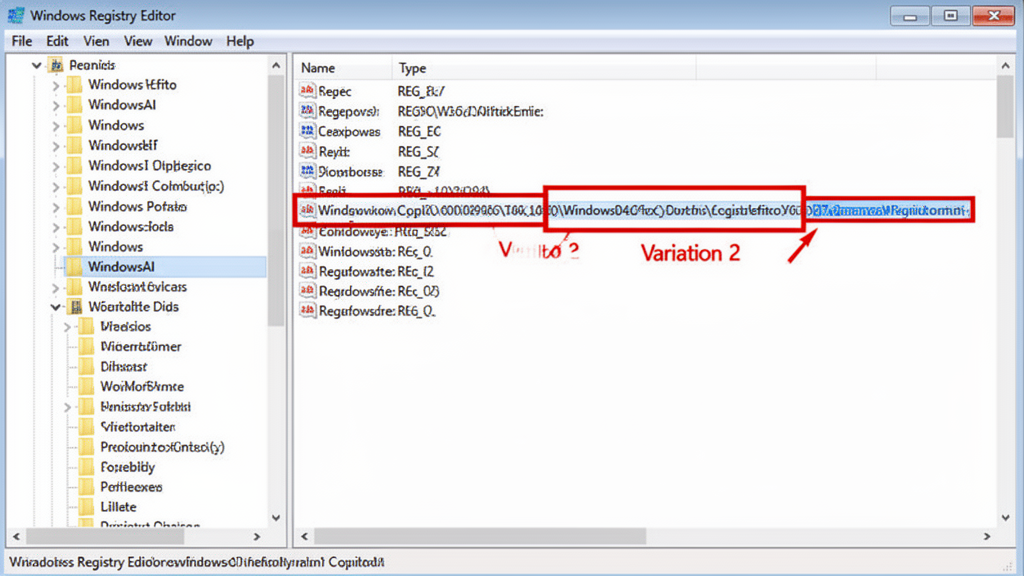Click the WindowsI Colmbuctio folder icon
The height and width of the screenshot is (576, 1024).
[x=75, y=186]
